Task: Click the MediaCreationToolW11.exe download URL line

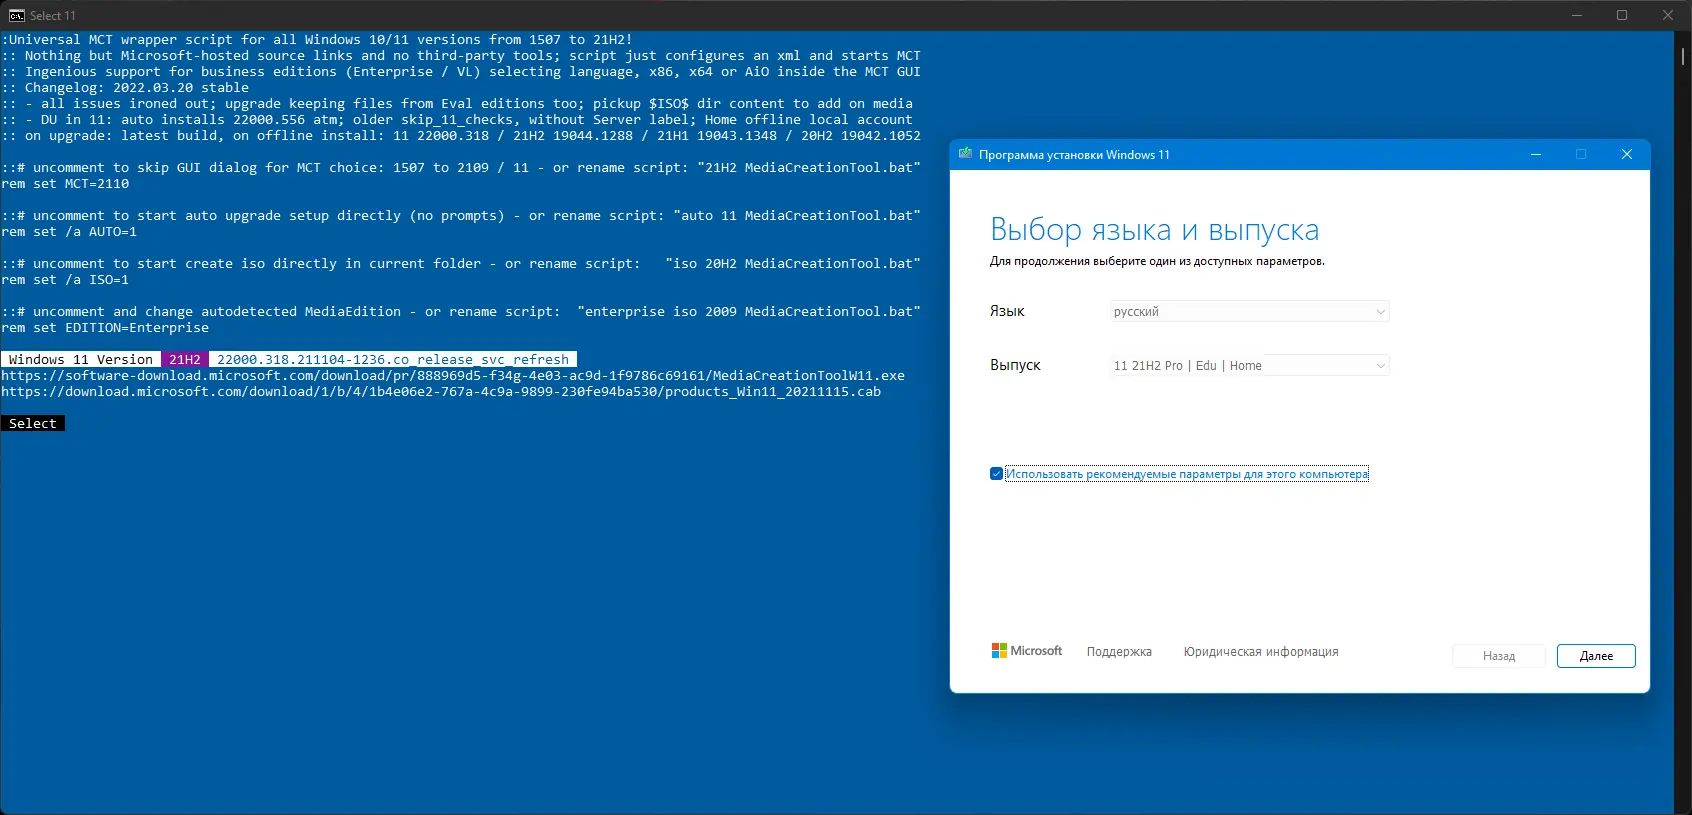Action: pos(453,376)
